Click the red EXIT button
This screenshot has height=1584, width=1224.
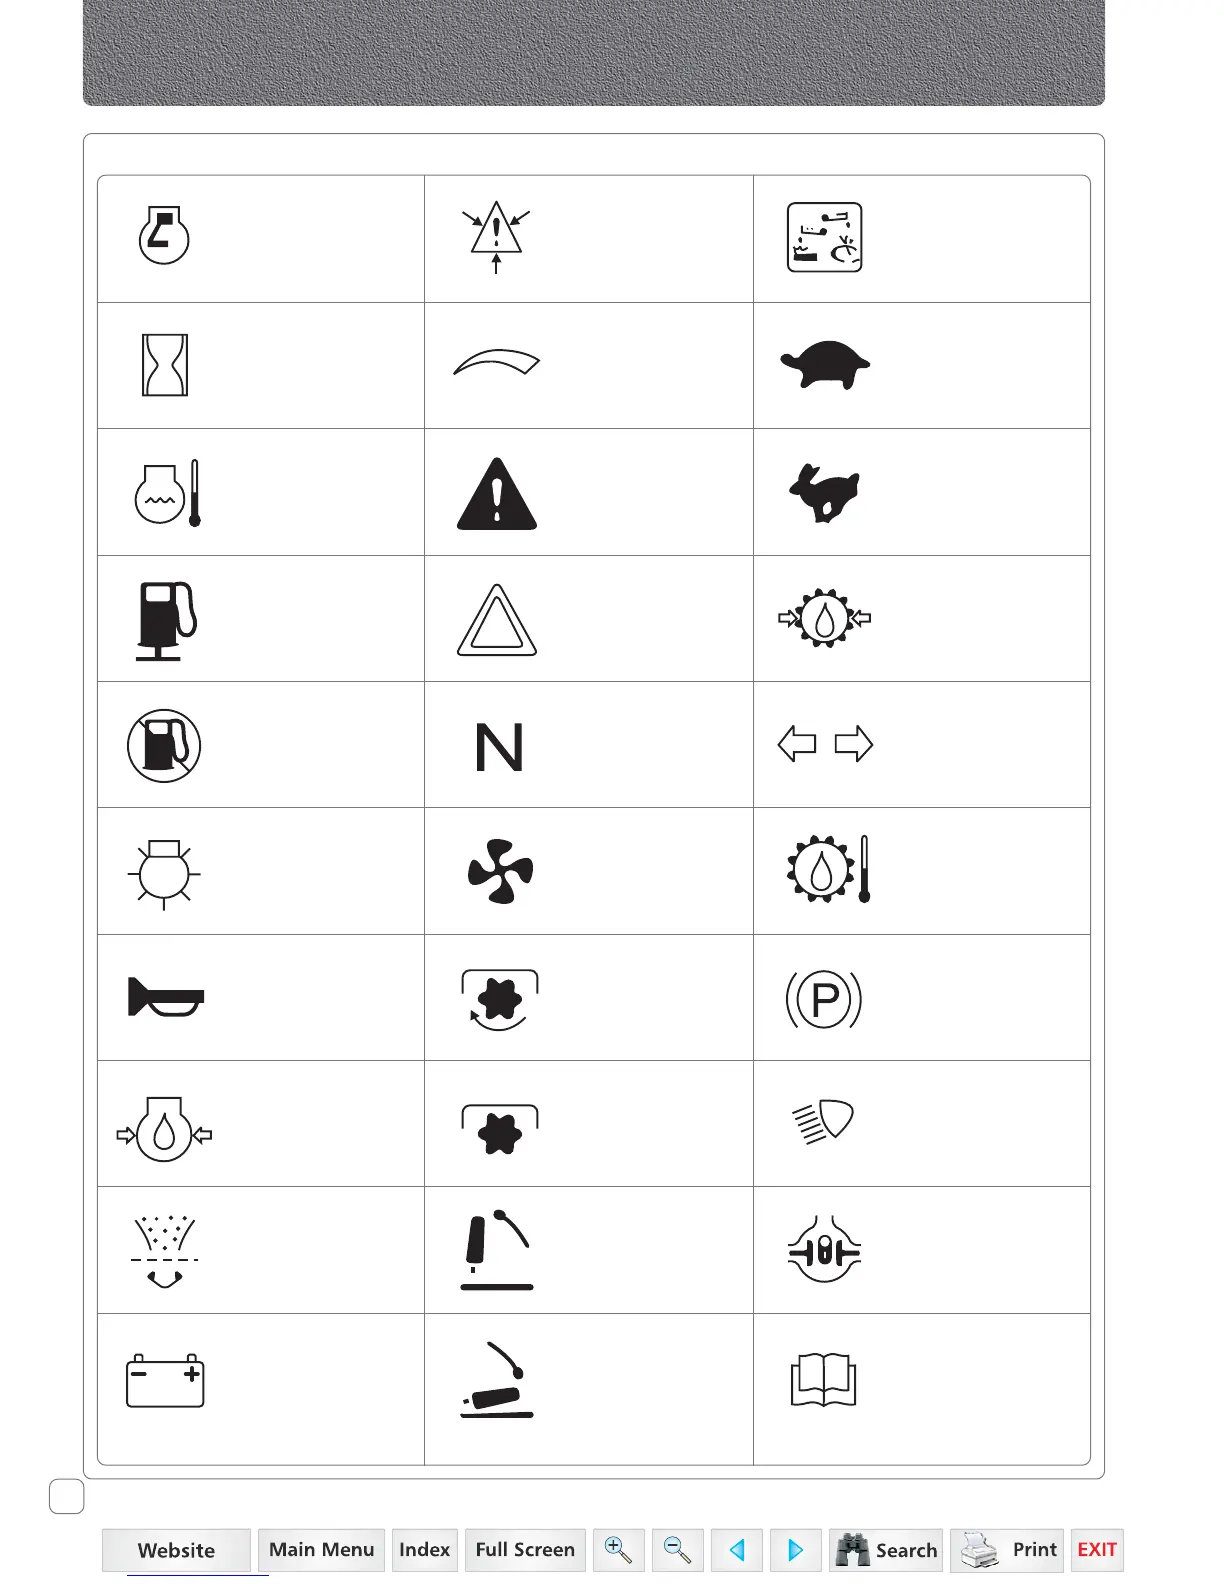coord(1097,1550)
